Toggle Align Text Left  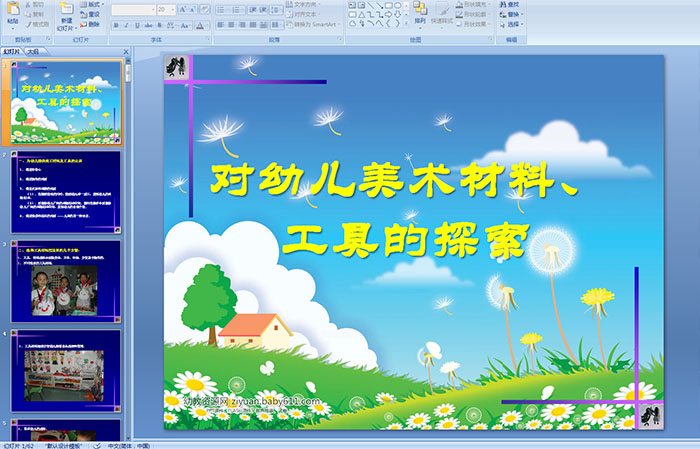coord(220,25)
